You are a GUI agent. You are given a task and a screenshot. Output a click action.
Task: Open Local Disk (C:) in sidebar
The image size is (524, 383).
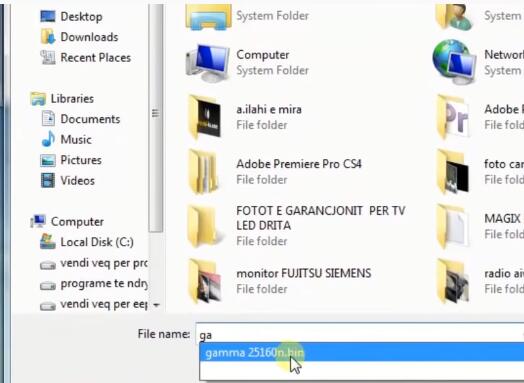(97, 242)
